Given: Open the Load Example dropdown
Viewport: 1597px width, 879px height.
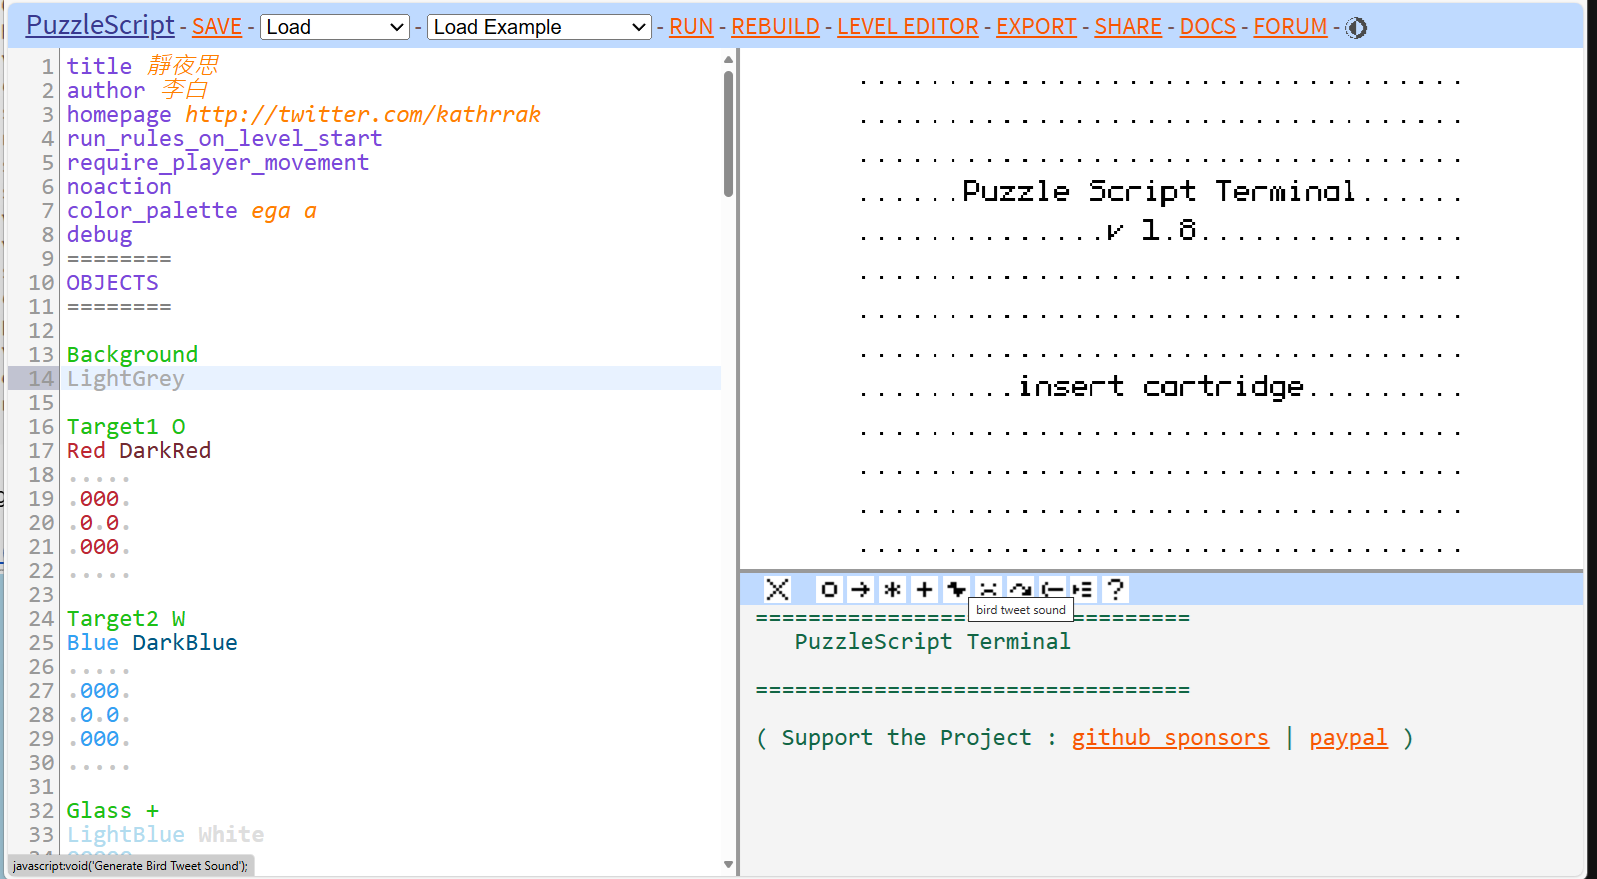Looking at the screenshot, I should coord(539,27).
